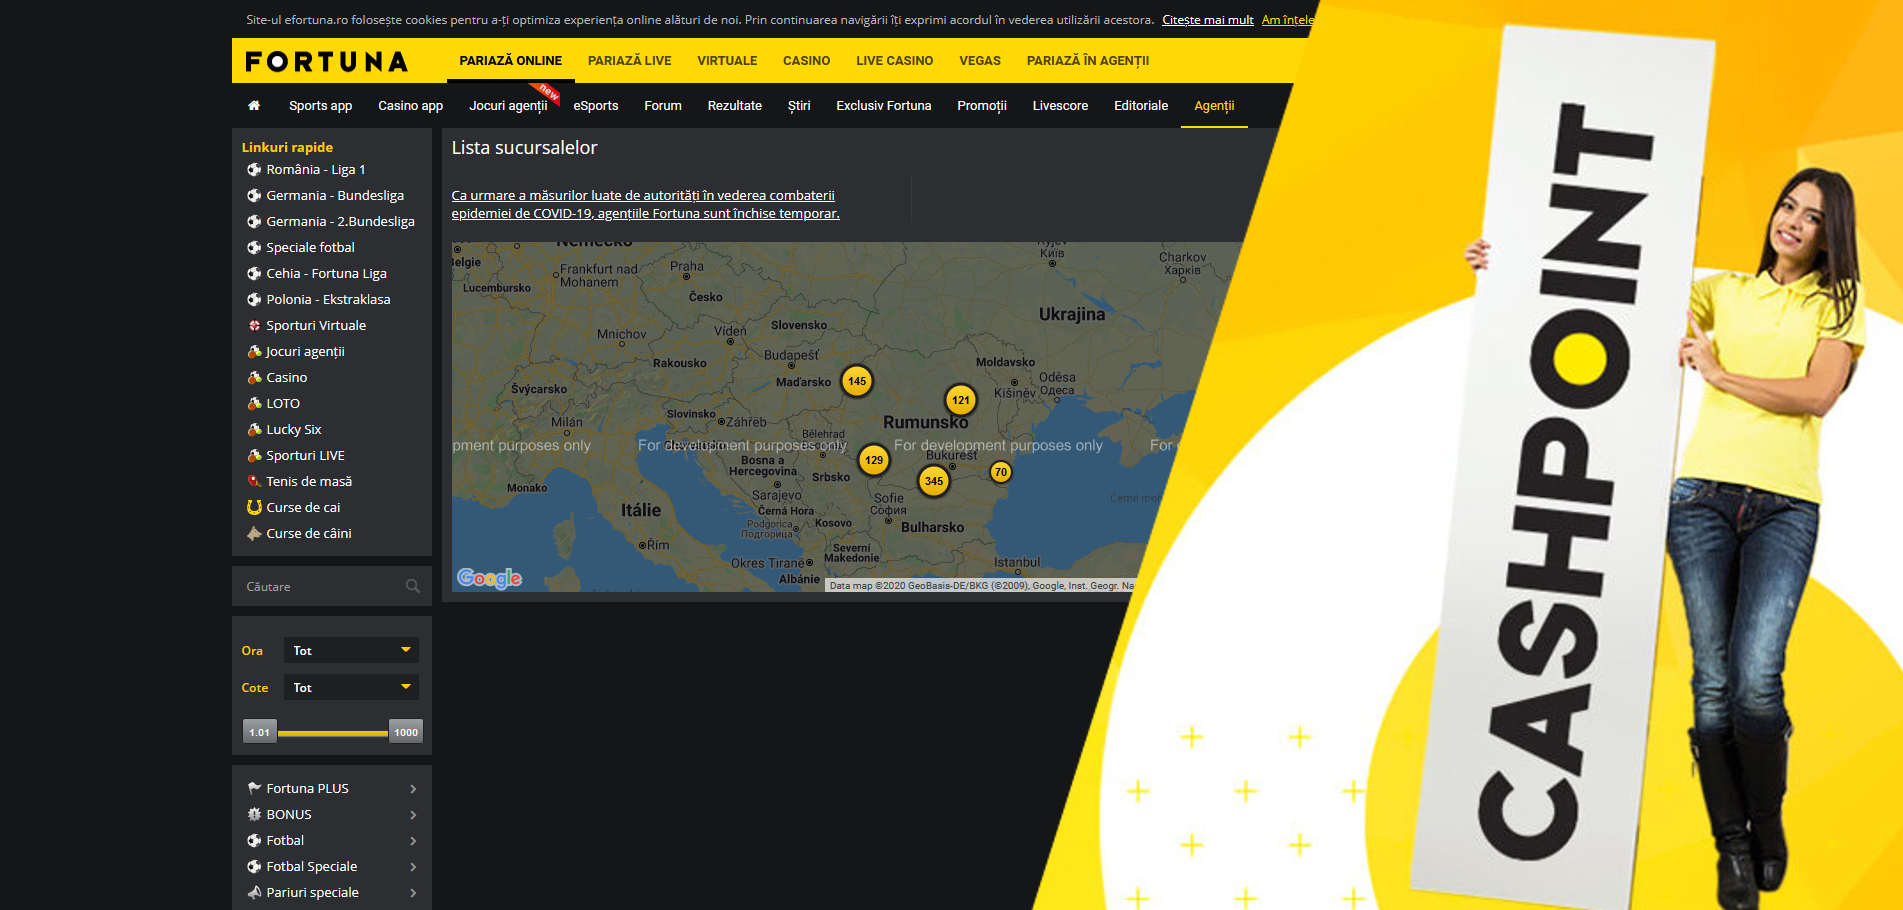
Task: Expand BONUS category arrow
Action: pos(413,815)
